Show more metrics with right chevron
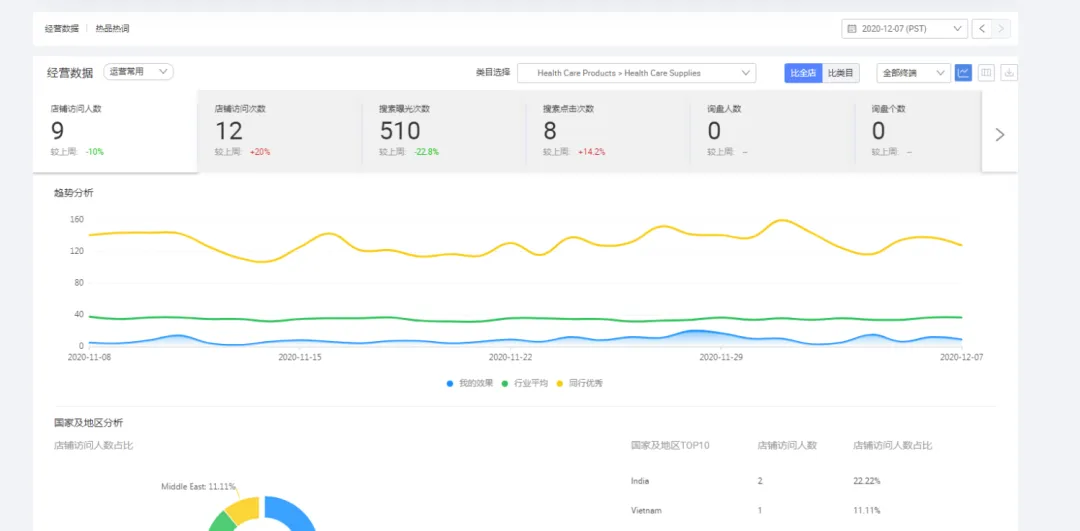Viewport: 1080px width, 531px height. (1000, 134)
